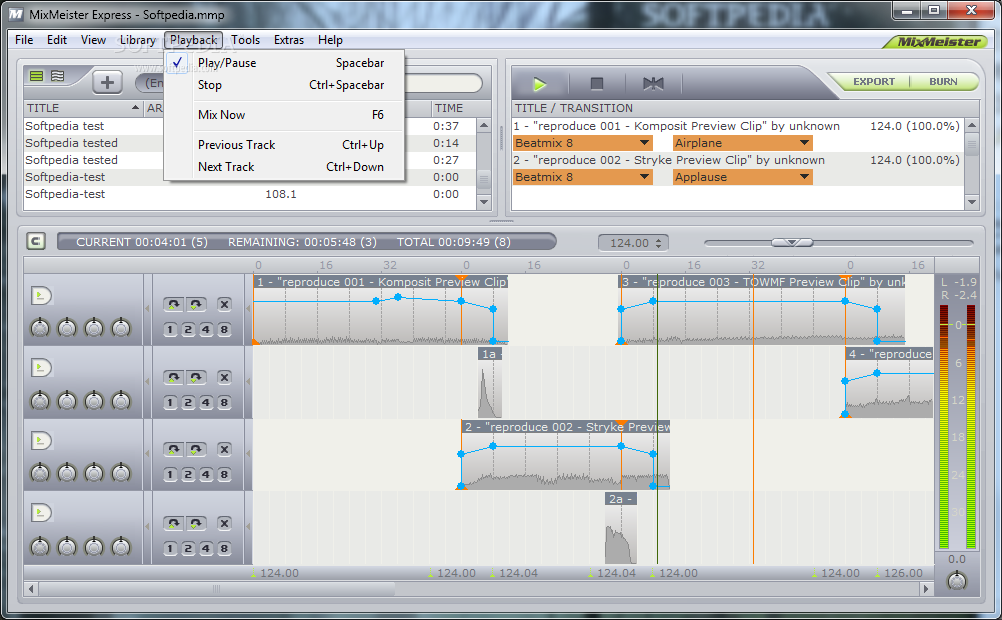Click the 124.00 BPM stepper arrows
The image size is (1002, 620).
658,243
